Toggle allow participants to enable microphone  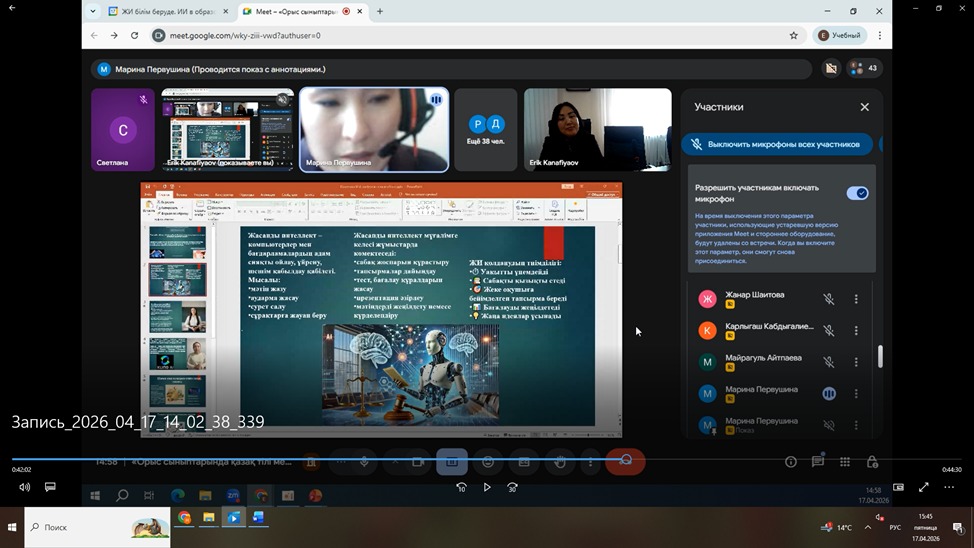pyautogui.click(x=857, y=193)
